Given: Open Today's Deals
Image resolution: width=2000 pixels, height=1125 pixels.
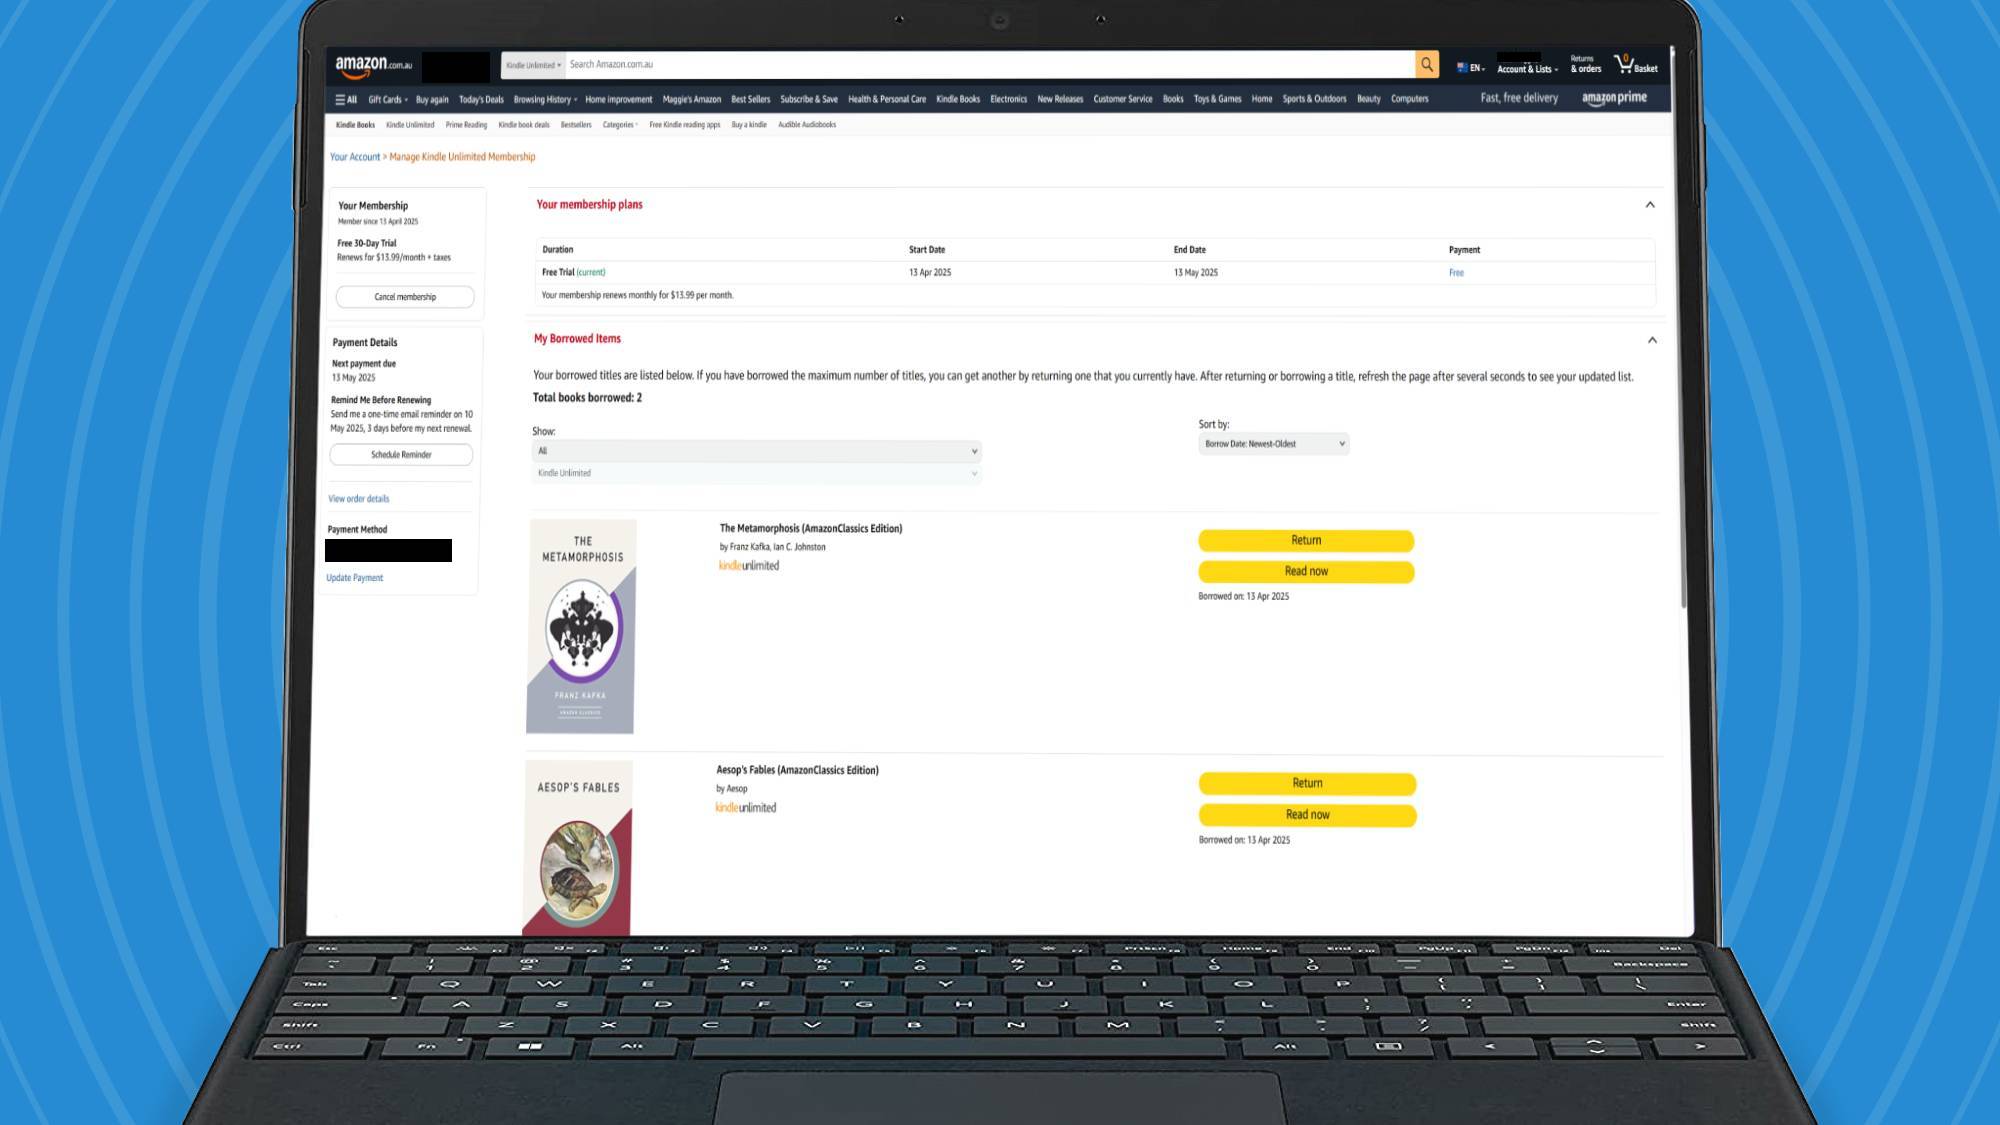Looking at the screenshot, I should pos(481,99).
